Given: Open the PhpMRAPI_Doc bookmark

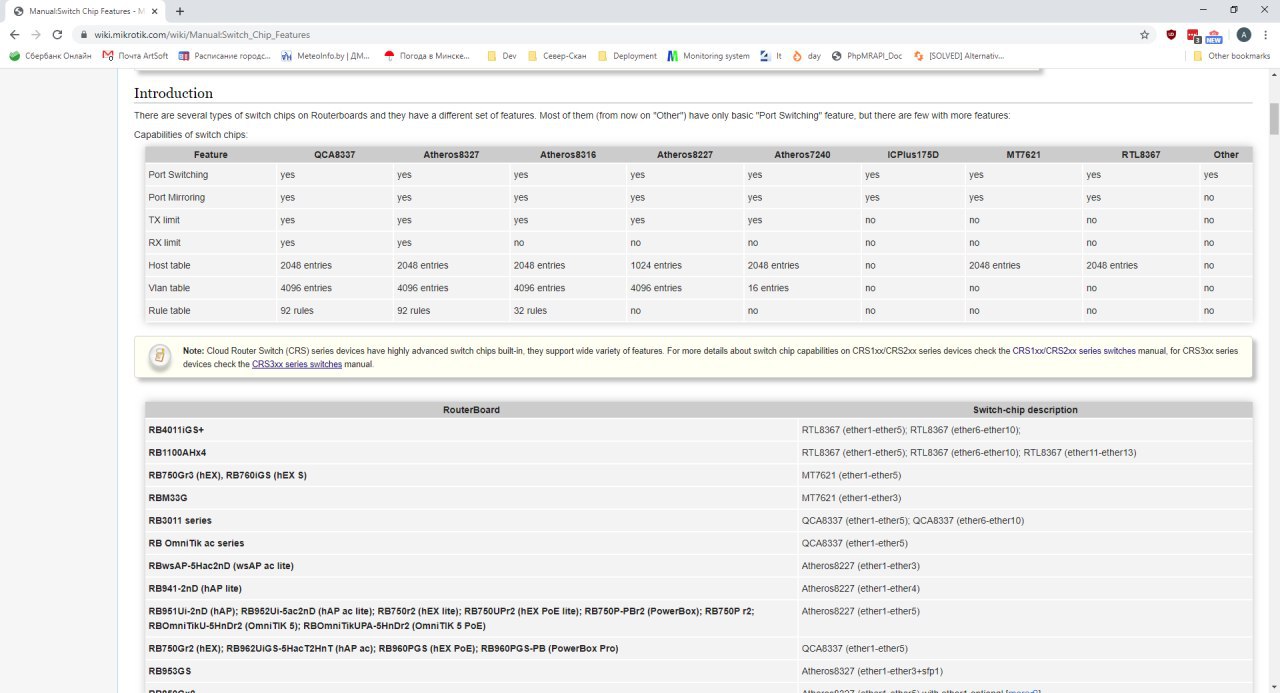Looking at the screenshot, I should click(866, 56).
